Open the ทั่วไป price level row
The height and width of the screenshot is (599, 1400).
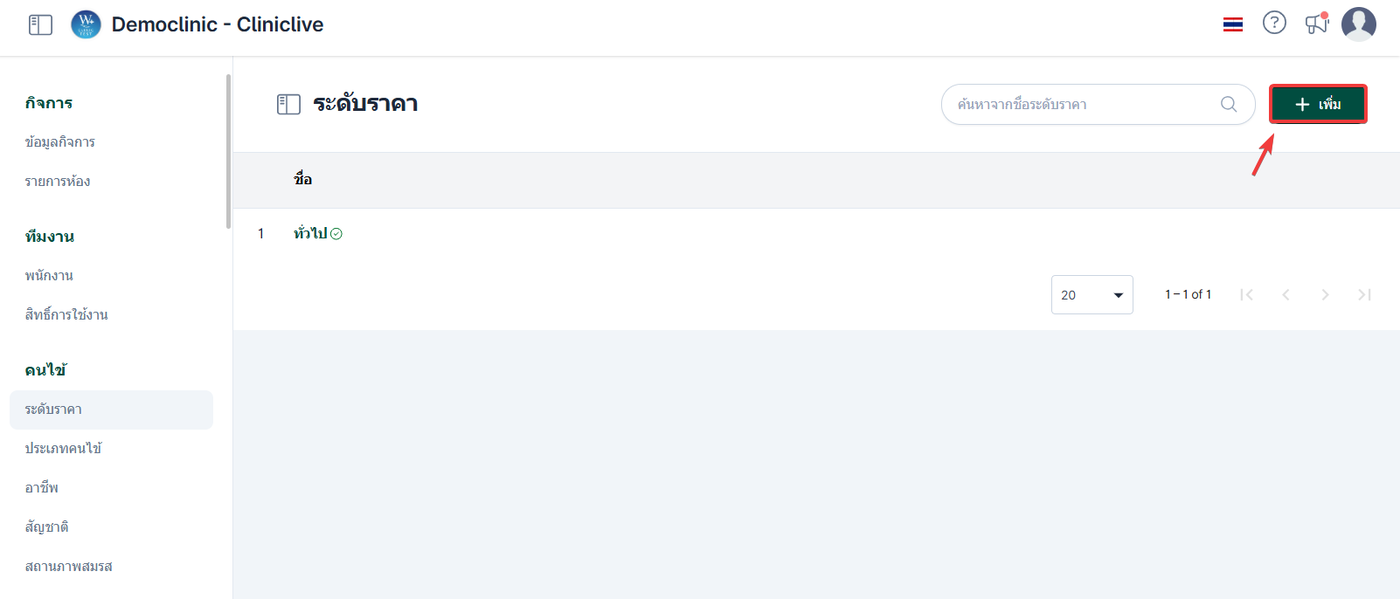tap(310, 234)
